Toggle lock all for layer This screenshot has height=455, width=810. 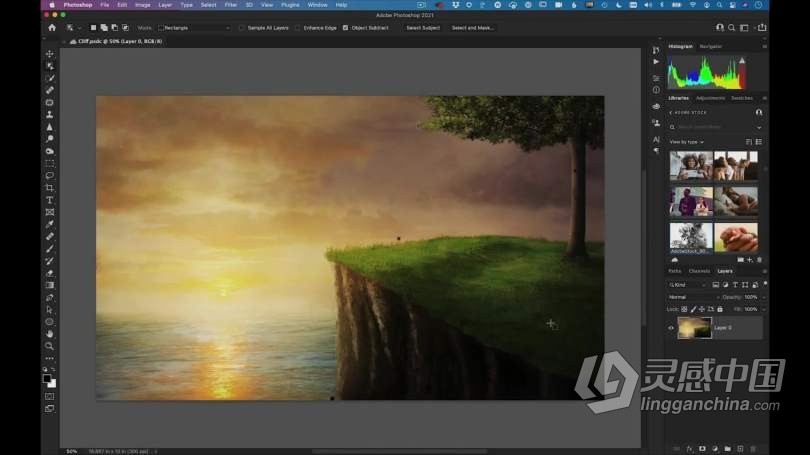click(720, 309)
